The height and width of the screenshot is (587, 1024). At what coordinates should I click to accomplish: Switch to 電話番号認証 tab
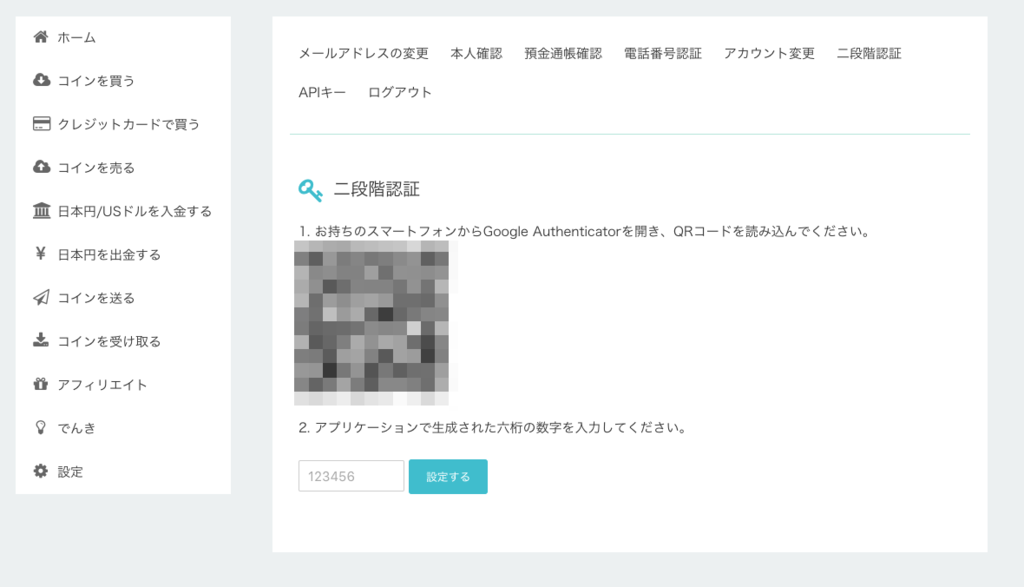[x=662, y=54]
